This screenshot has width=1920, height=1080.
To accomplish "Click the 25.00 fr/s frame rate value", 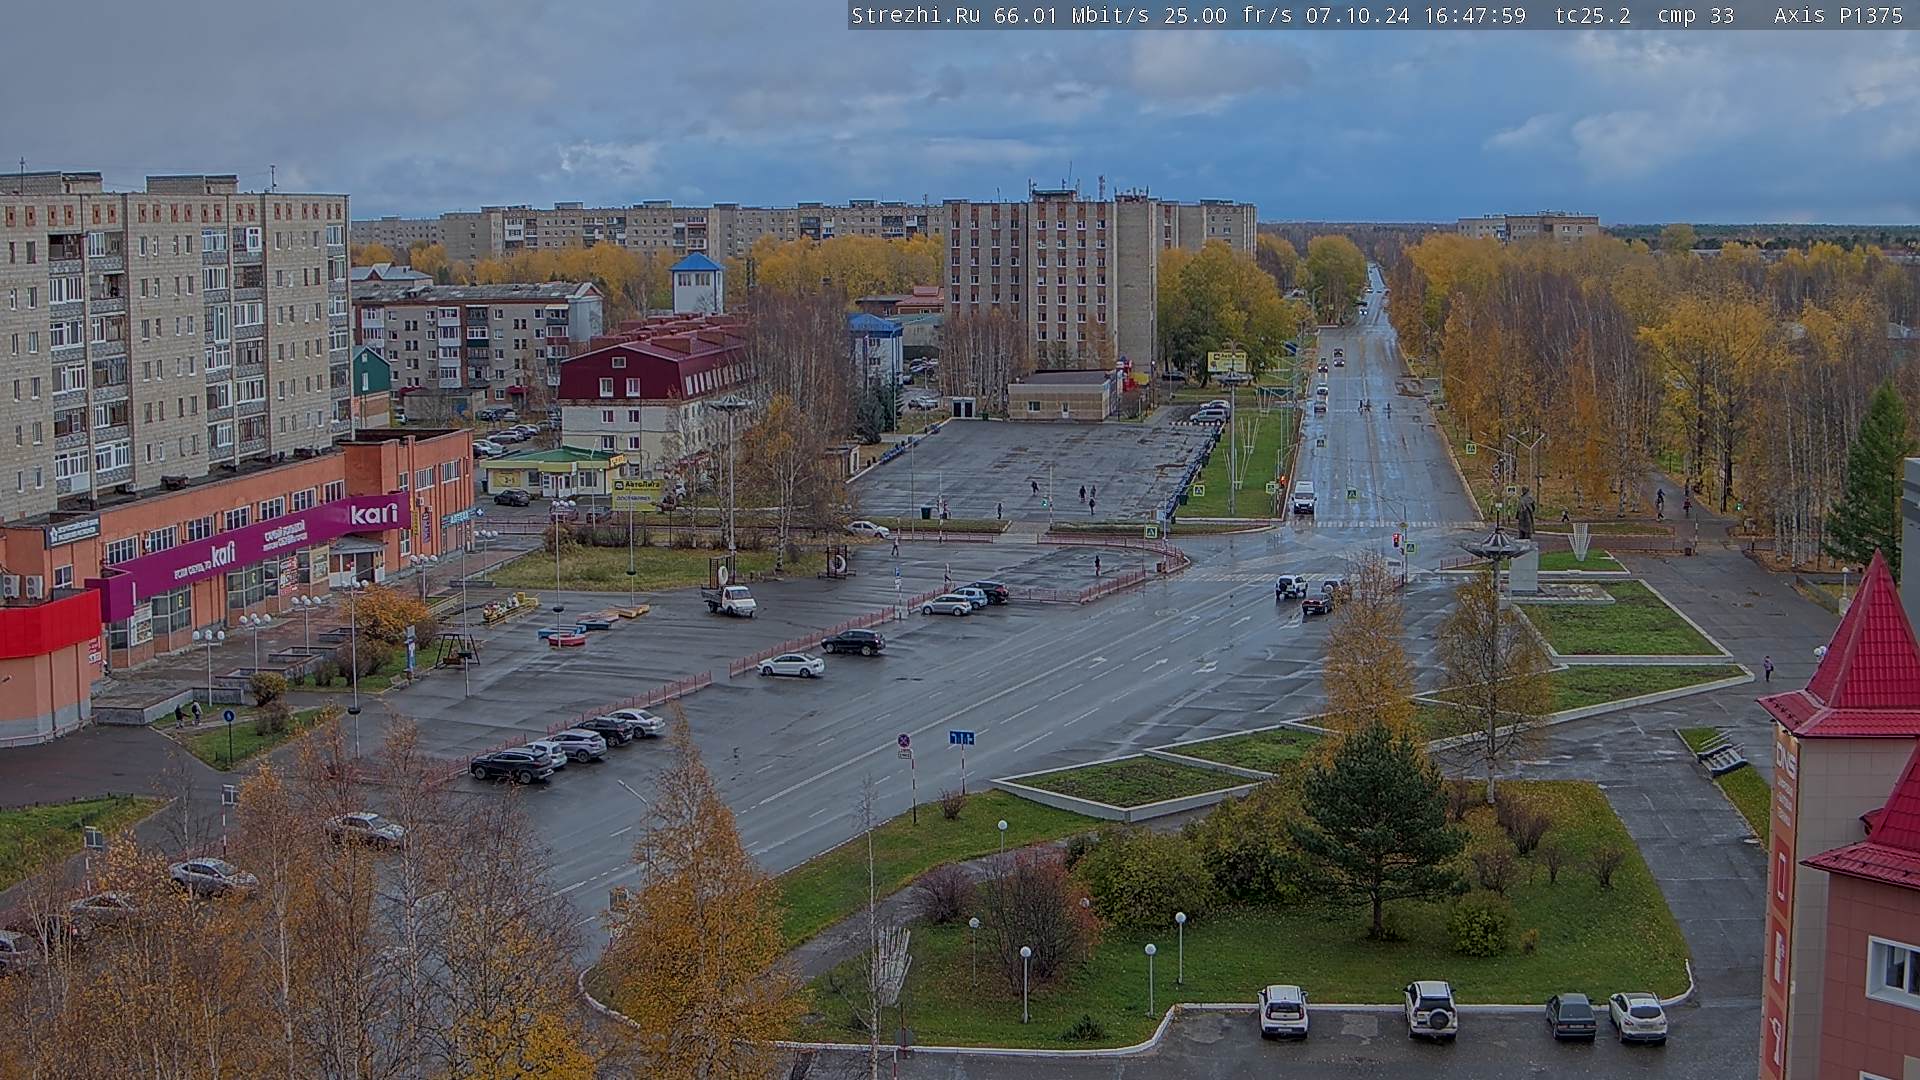I will [1229, 15].
